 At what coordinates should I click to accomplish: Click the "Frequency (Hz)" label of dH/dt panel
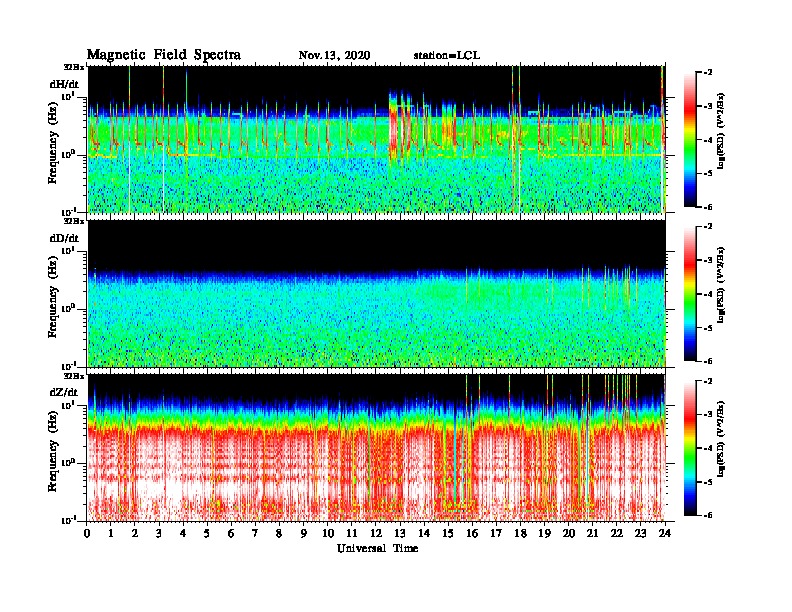click(53, 143)
